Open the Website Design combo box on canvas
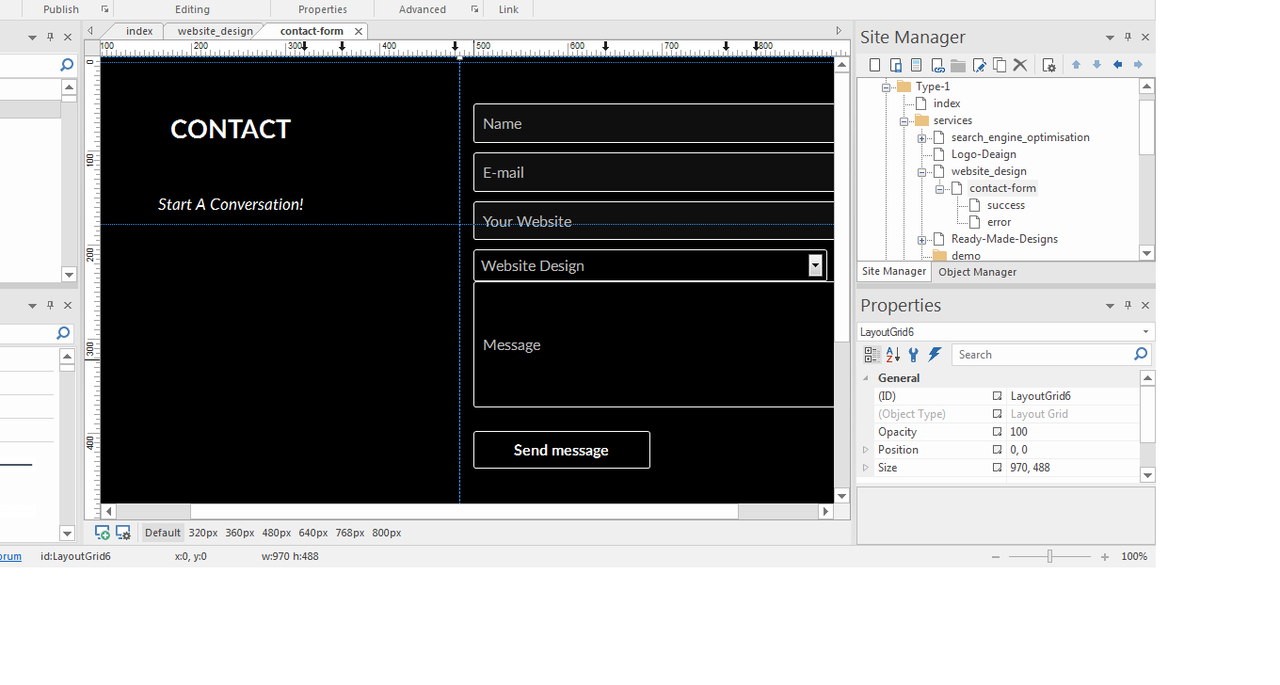 pos(816,265)
